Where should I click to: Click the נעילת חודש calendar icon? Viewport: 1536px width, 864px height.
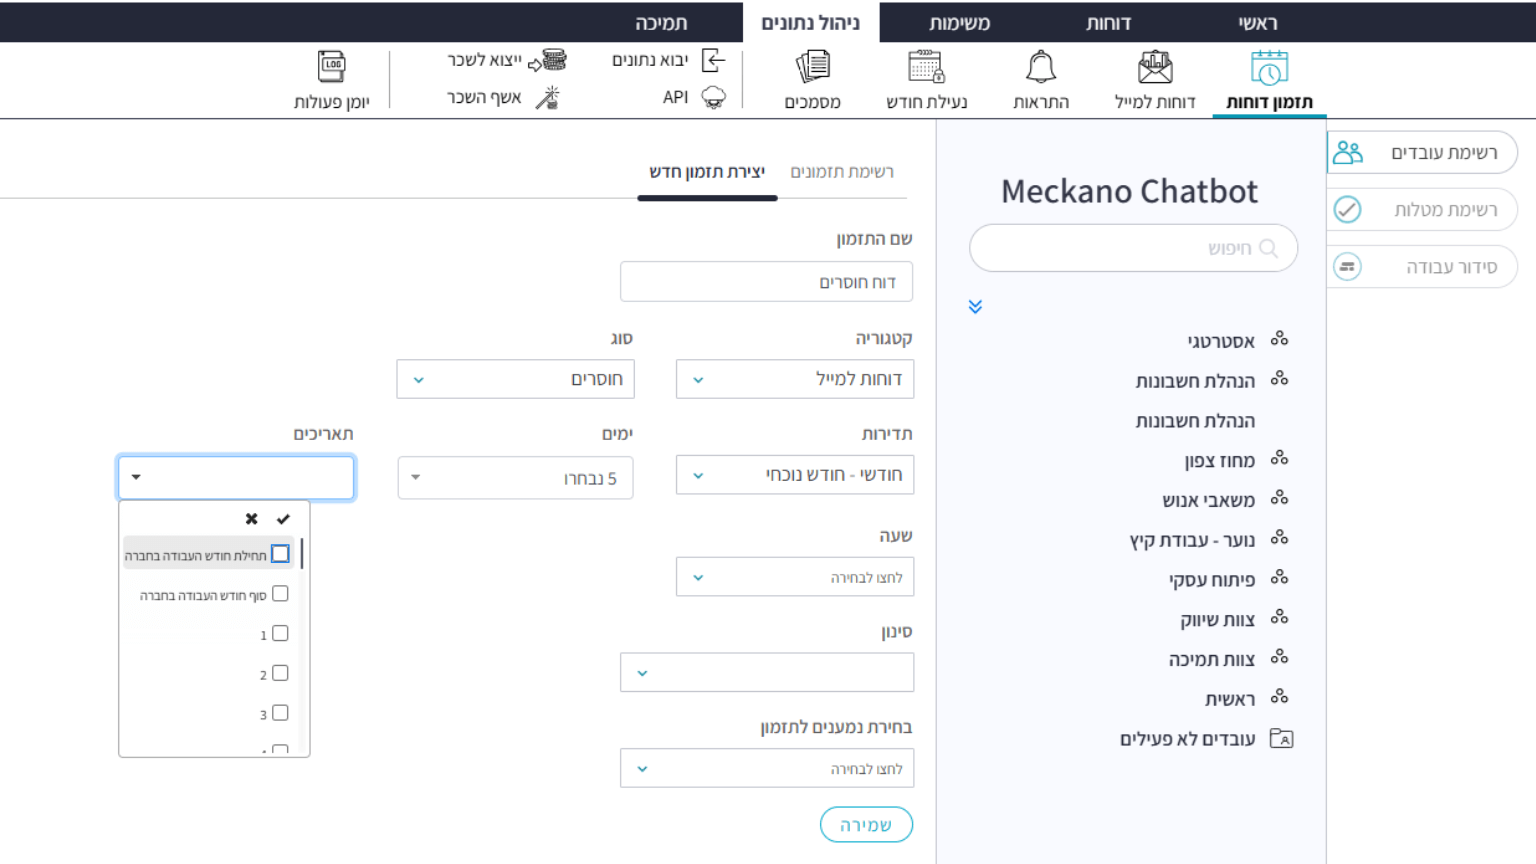tap(926, 68)
